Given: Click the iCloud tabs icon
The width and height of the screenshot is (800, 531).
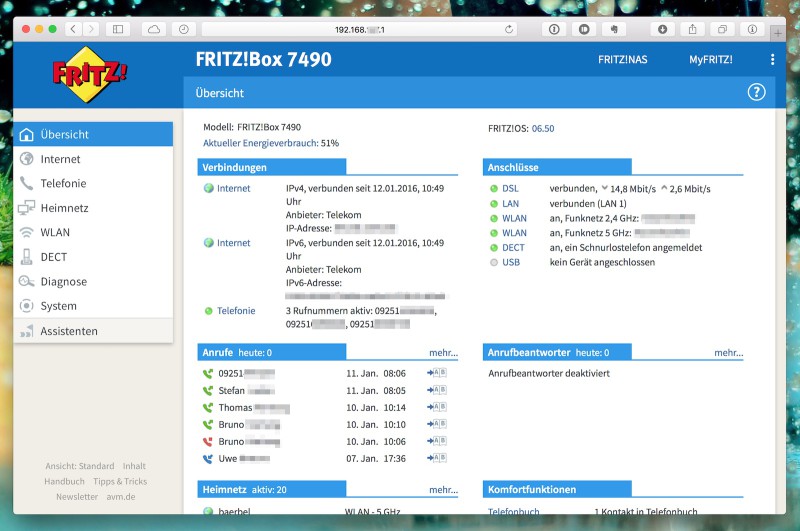Looking at the screenshot, I should coord(154,30).
